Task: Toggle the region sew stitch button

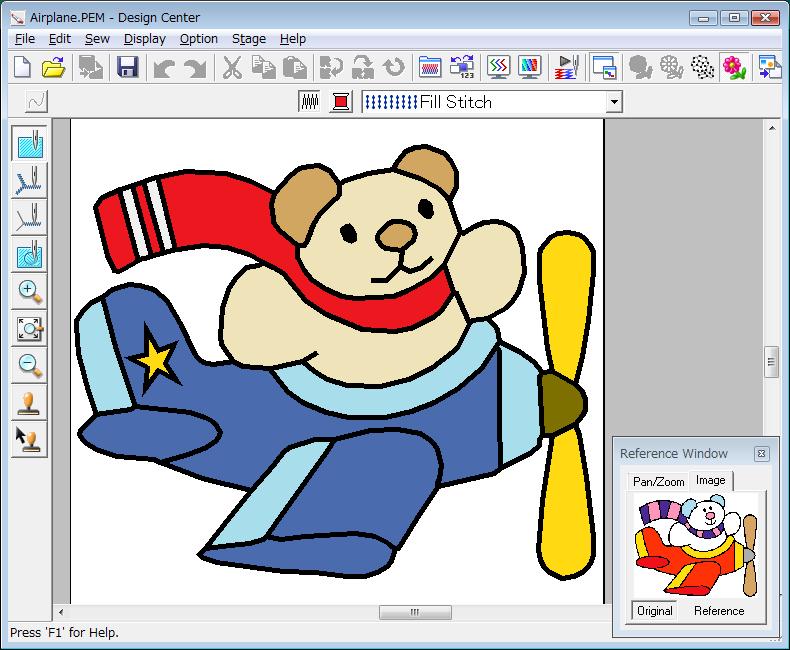Action: click(309, 101)
